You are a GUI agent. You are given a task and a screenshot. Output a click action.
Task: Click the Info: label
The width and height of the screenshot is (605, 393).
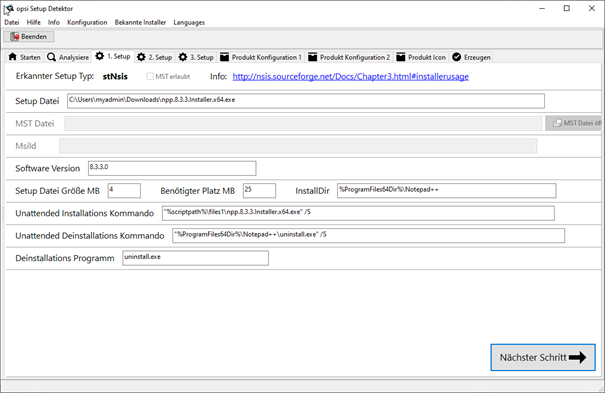pos(218,76)
